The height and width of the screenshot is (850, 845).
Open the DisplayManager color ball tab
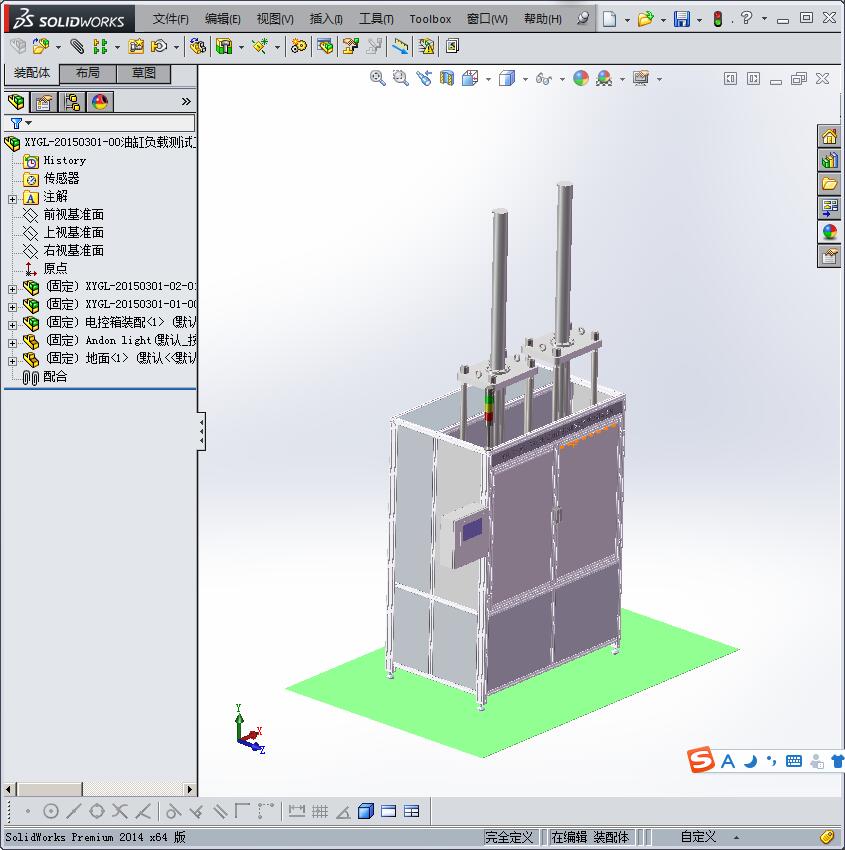(x=99, y=102)
